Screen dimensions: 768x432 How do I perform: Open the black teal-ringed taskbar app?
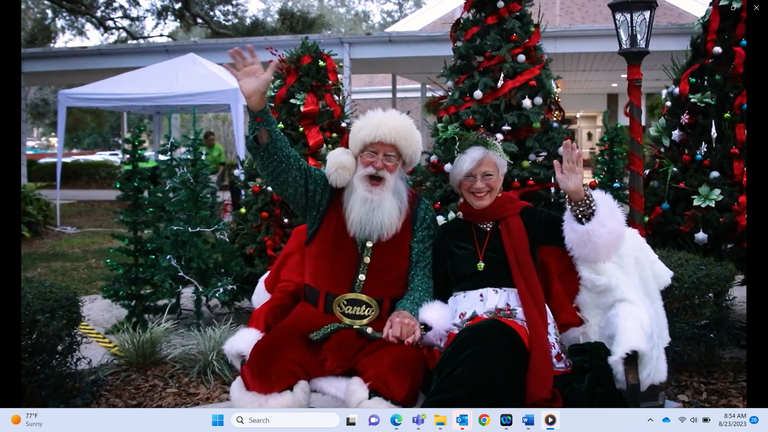pyautogui.click(x=506, y=420)
